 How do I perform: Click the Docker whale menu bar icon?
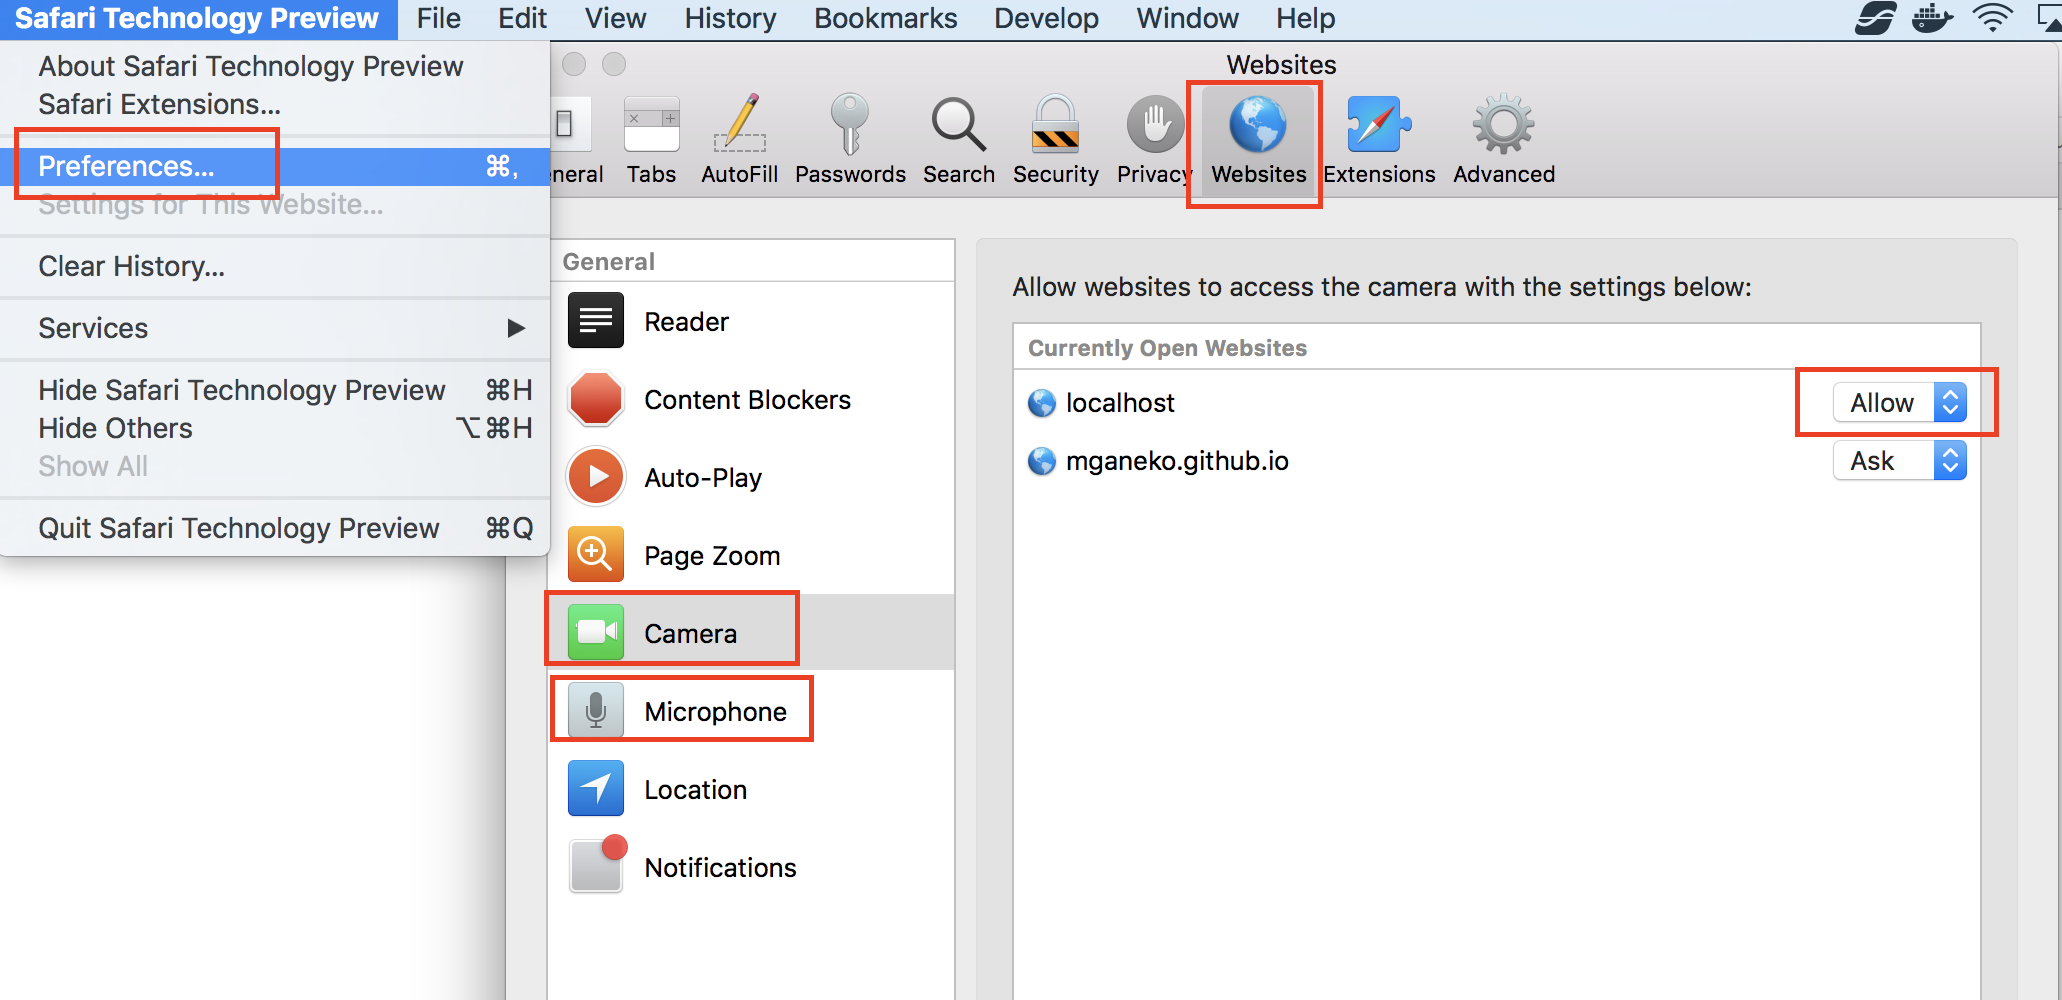click(1932, 18)
